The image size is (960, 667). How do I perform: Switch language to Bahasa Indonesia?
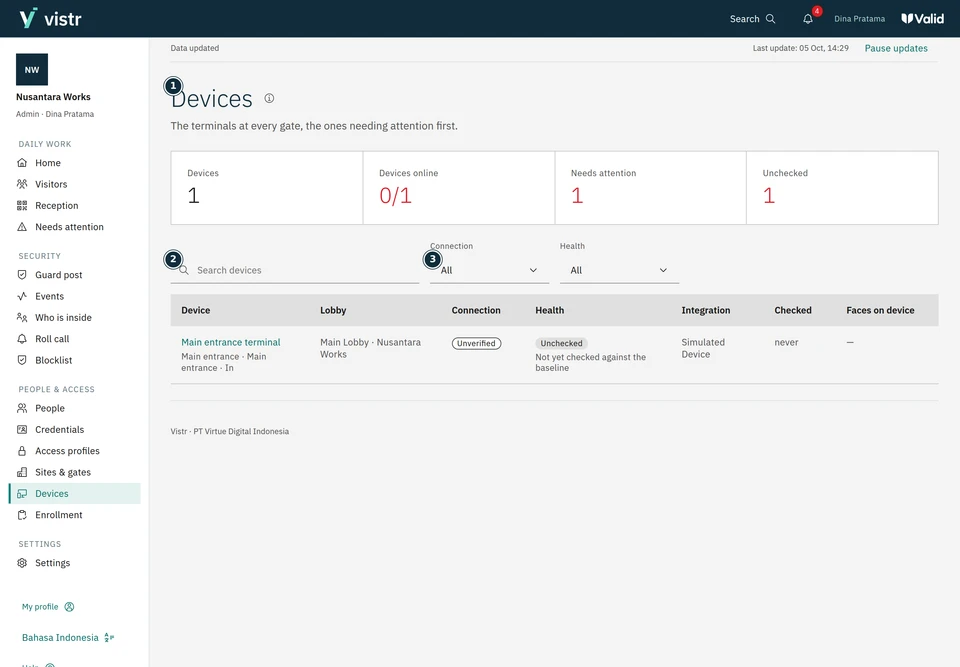67,638
